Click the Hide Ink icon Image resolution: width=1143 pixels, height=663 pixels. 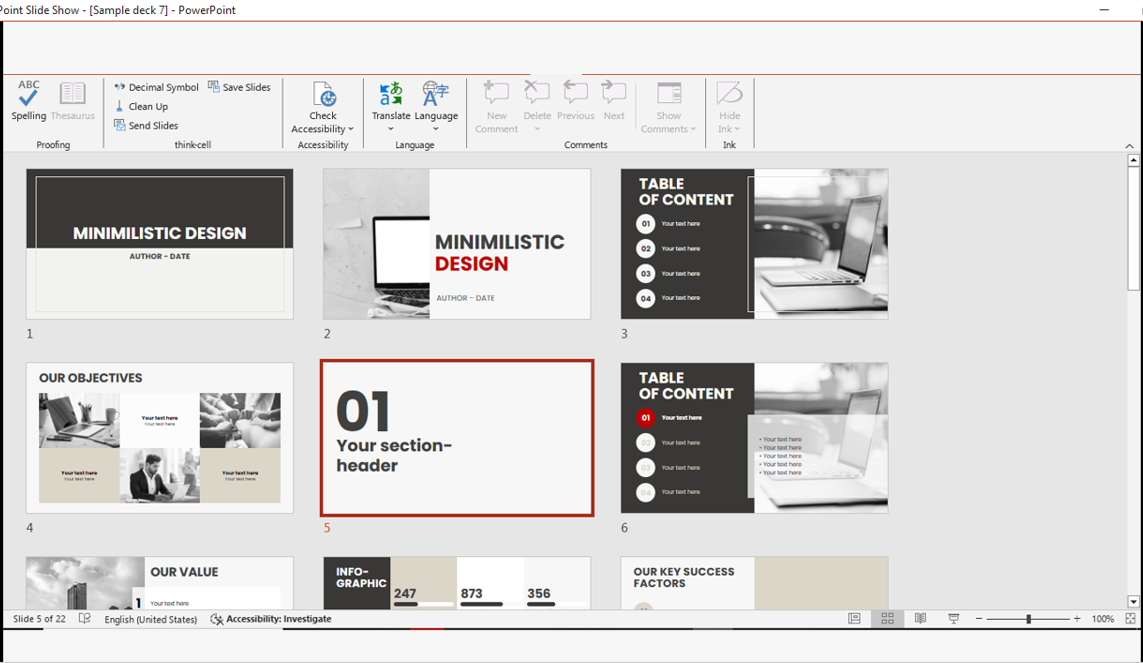(x=729, y=94)
